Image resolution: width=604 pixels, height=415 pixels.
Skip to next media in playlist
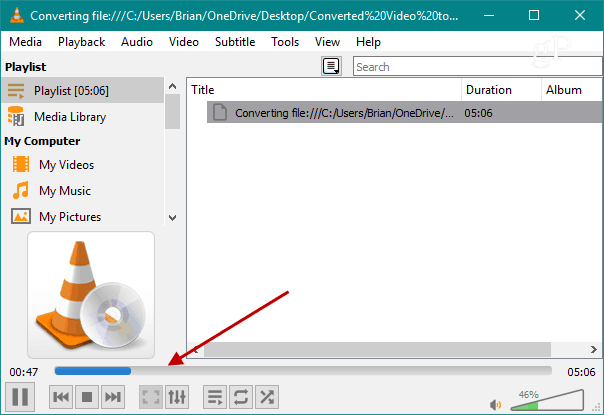coord(113,397)
